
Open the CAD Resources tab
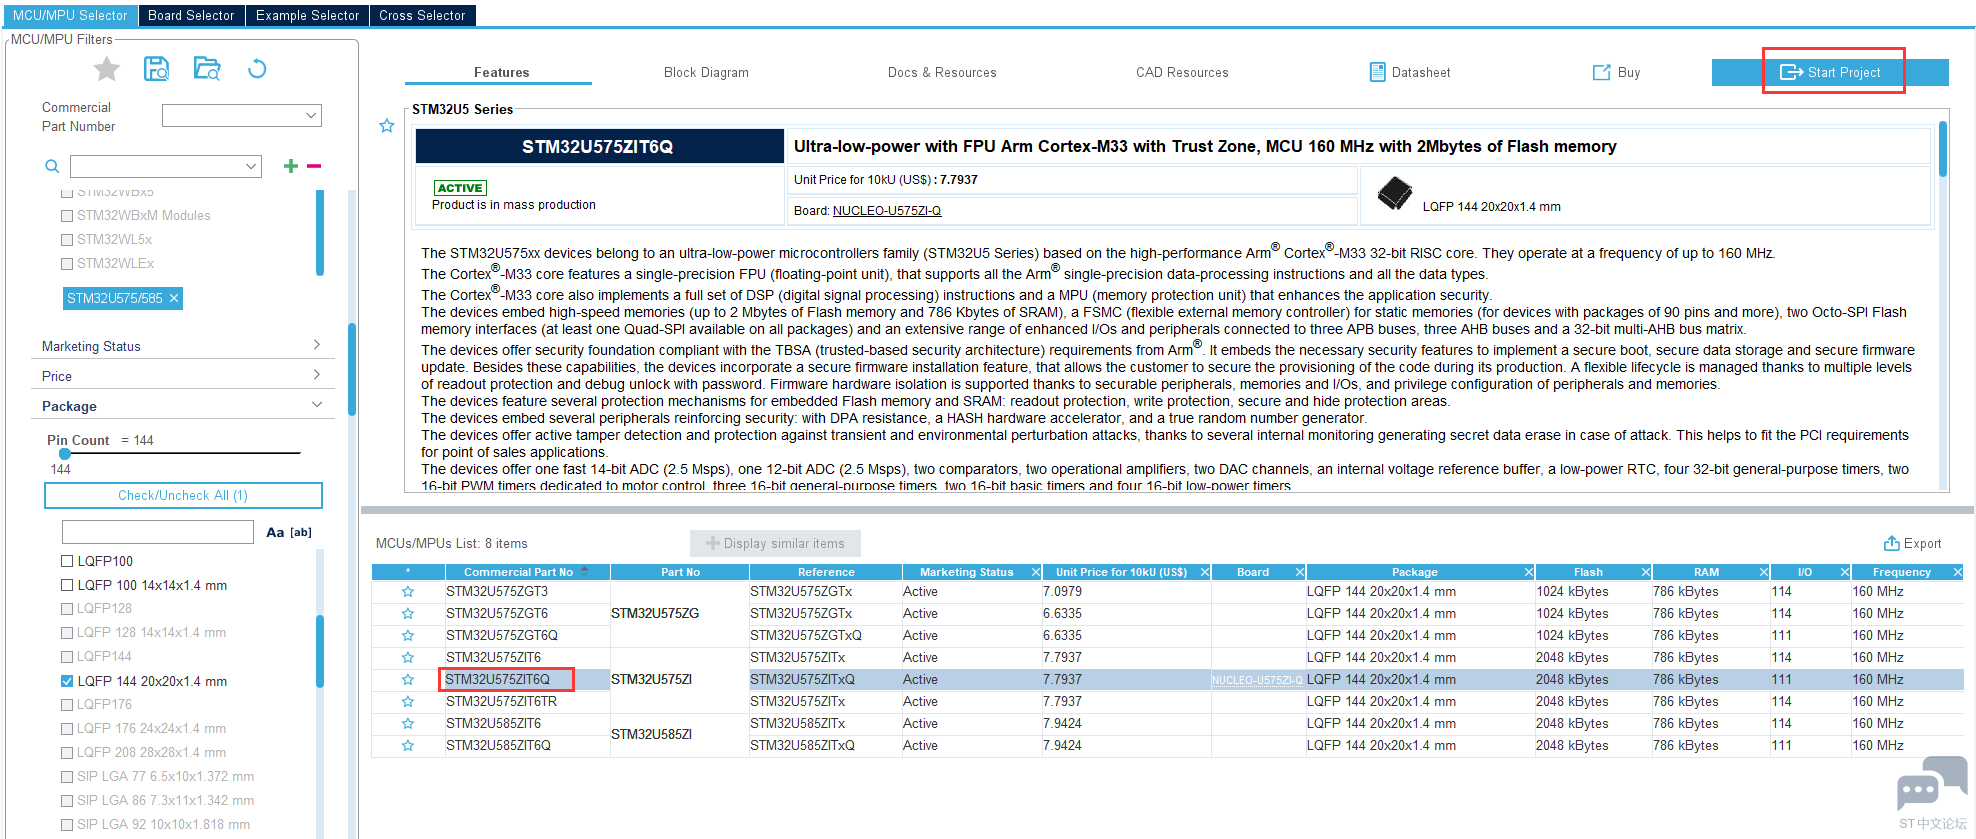[1182, 72]
